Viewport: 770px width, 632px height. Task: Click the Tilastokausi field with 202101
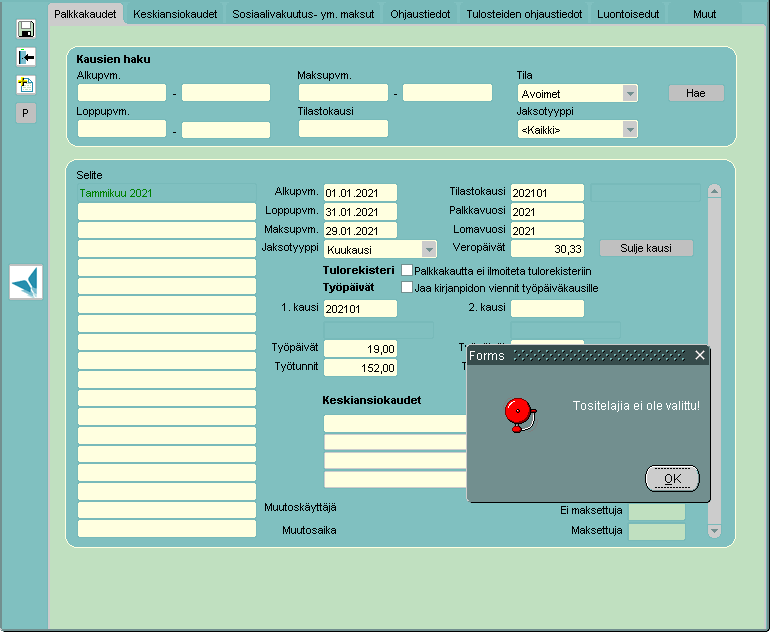547,192
